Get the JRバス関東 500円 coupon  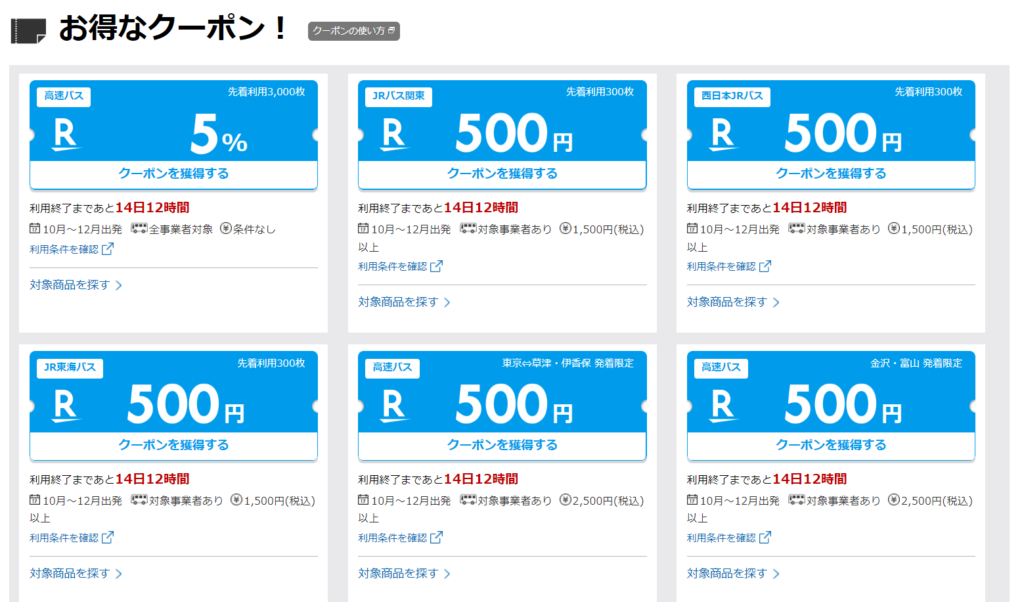pyautogui.click(x=502, y=174)
